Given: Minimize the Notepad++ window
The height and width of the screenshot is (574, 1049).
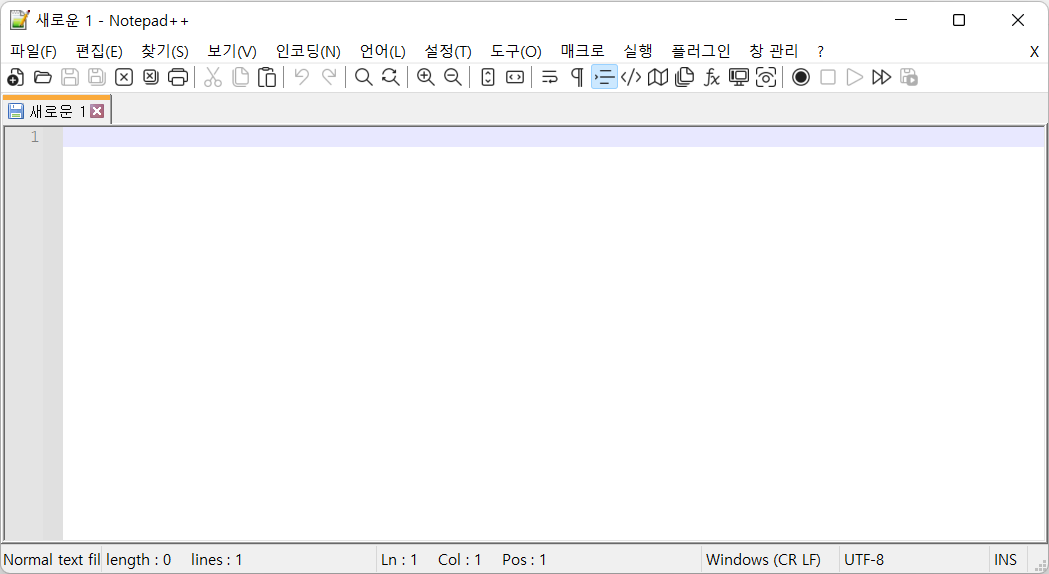Looking at the screenshot, I should 901,20.
